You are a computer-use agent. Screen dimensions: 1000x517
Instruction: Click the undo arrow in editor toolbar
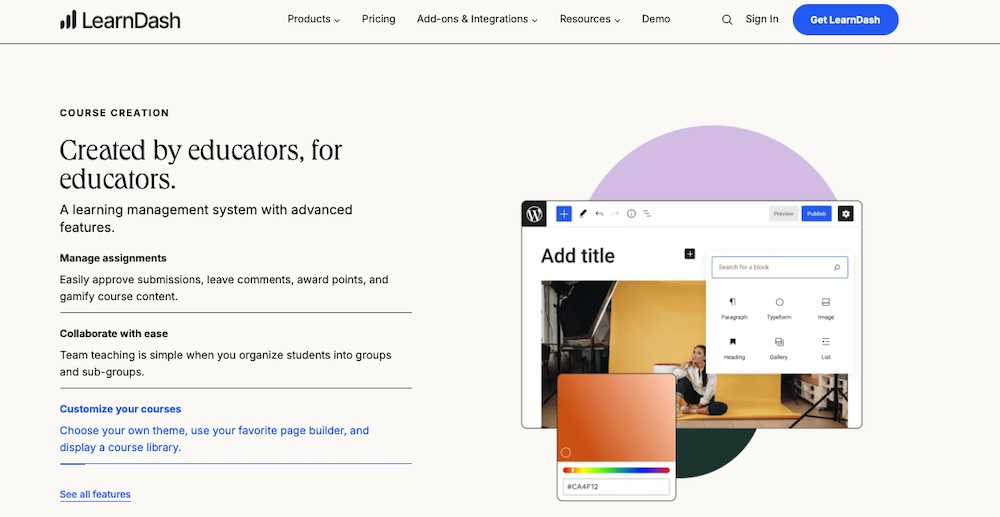(x=599, y=214)
